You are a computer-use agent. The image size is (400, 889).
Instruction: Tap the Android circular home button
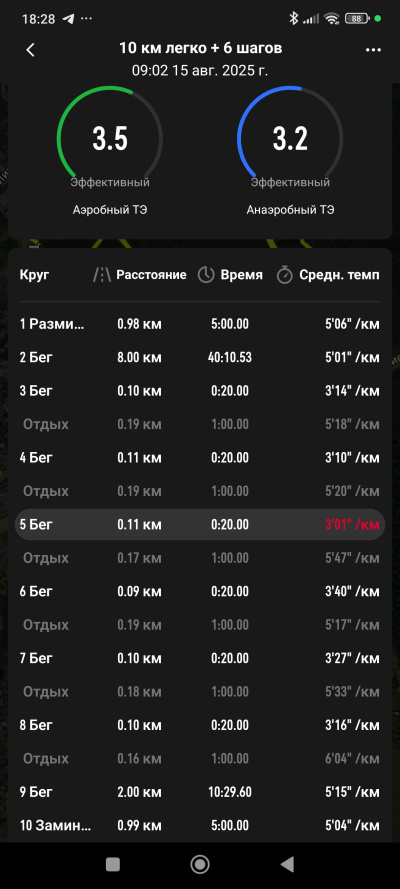[x=199, y=864]
